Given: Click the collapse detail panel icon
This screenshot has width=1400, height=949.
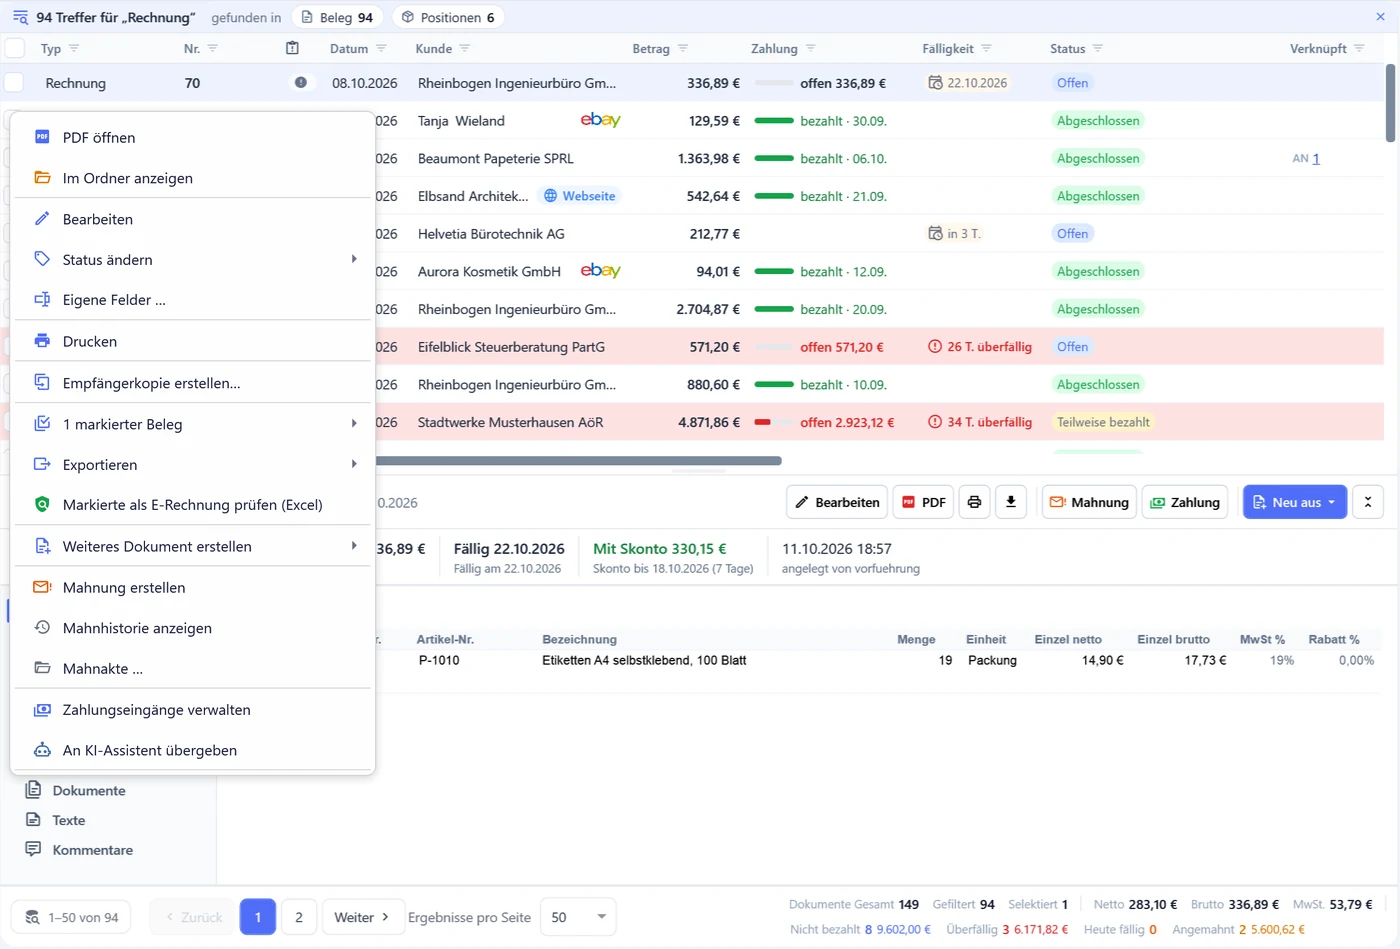Looking at the screenshot, I should [x=1368, y=502].
